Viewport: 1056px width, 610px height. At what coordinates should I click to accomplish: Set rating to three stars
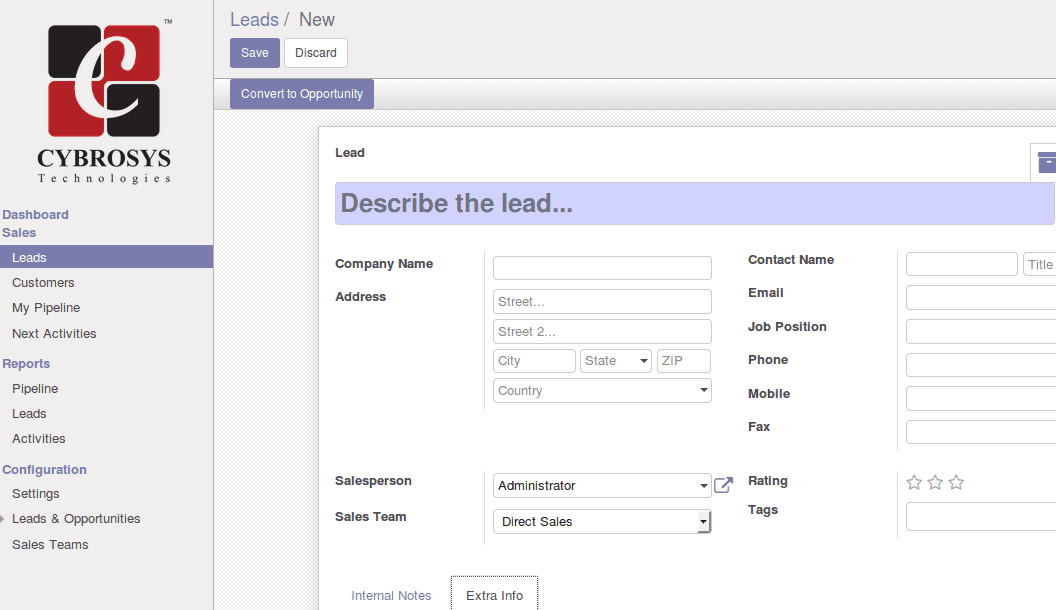956,482
